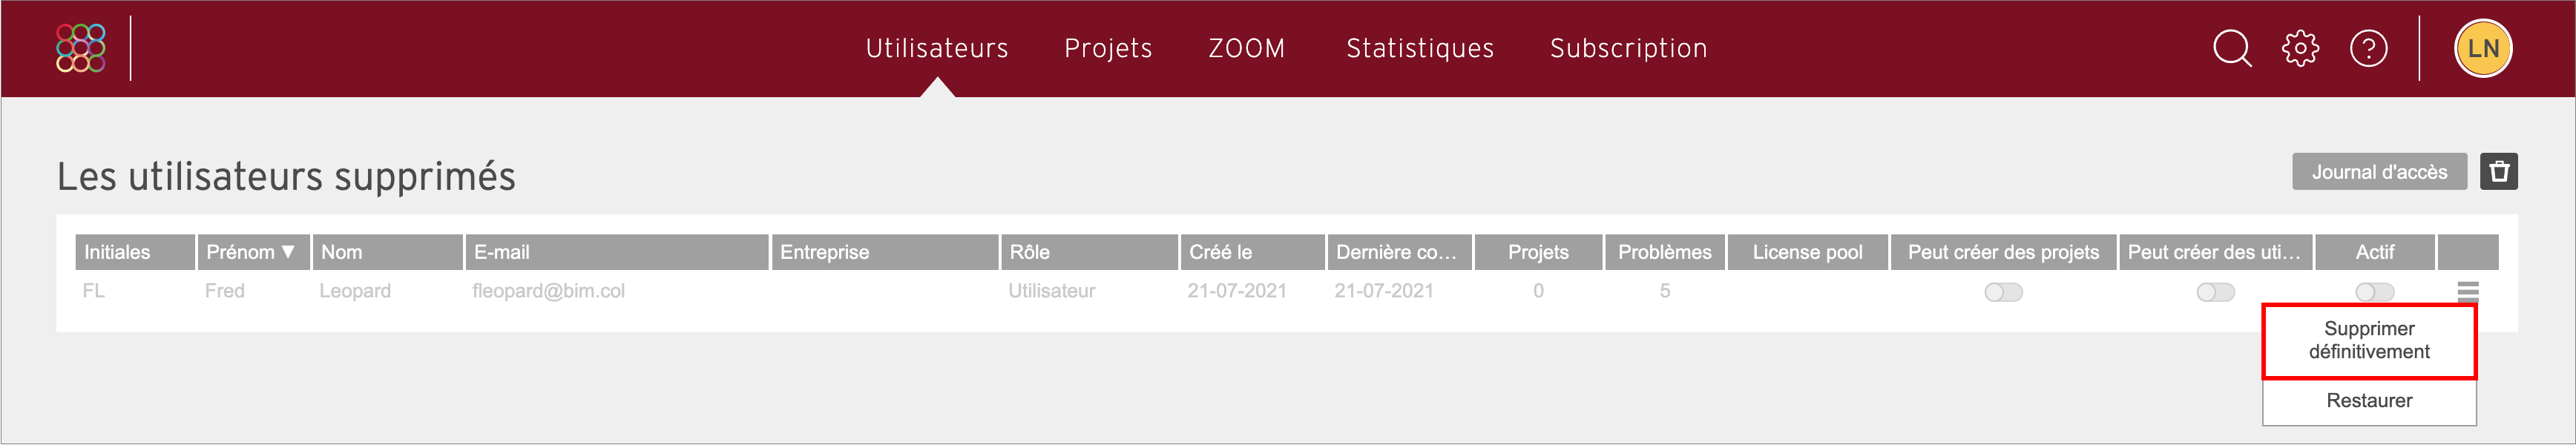Toggle the Actif switch for Fred
This screenshot has width=2576, height=445.
[x=2374, y=292]
